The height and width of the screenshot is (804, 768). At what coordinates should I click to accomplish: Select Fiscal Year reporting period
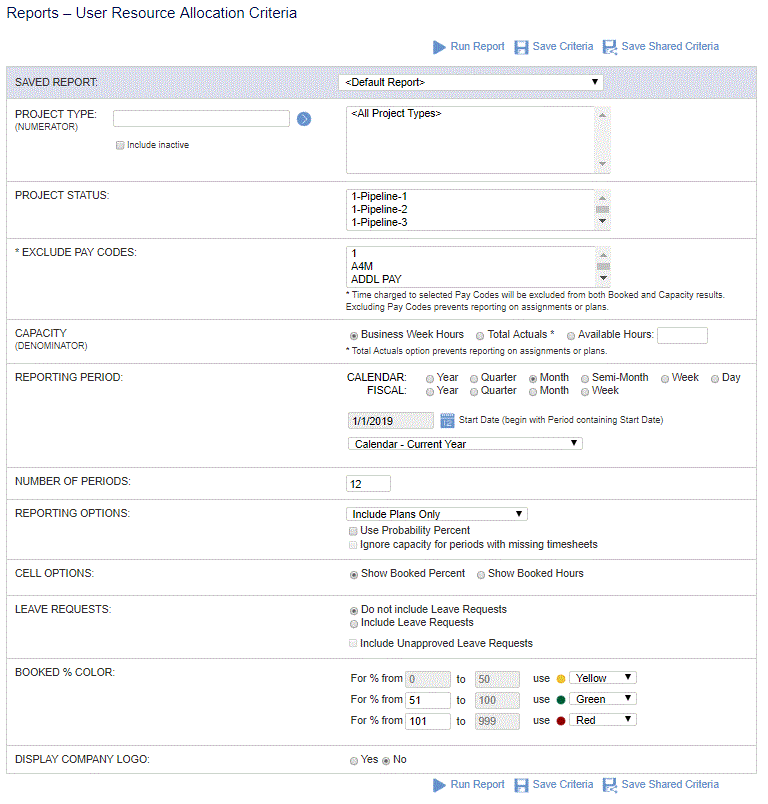click(x=430, y=392)
